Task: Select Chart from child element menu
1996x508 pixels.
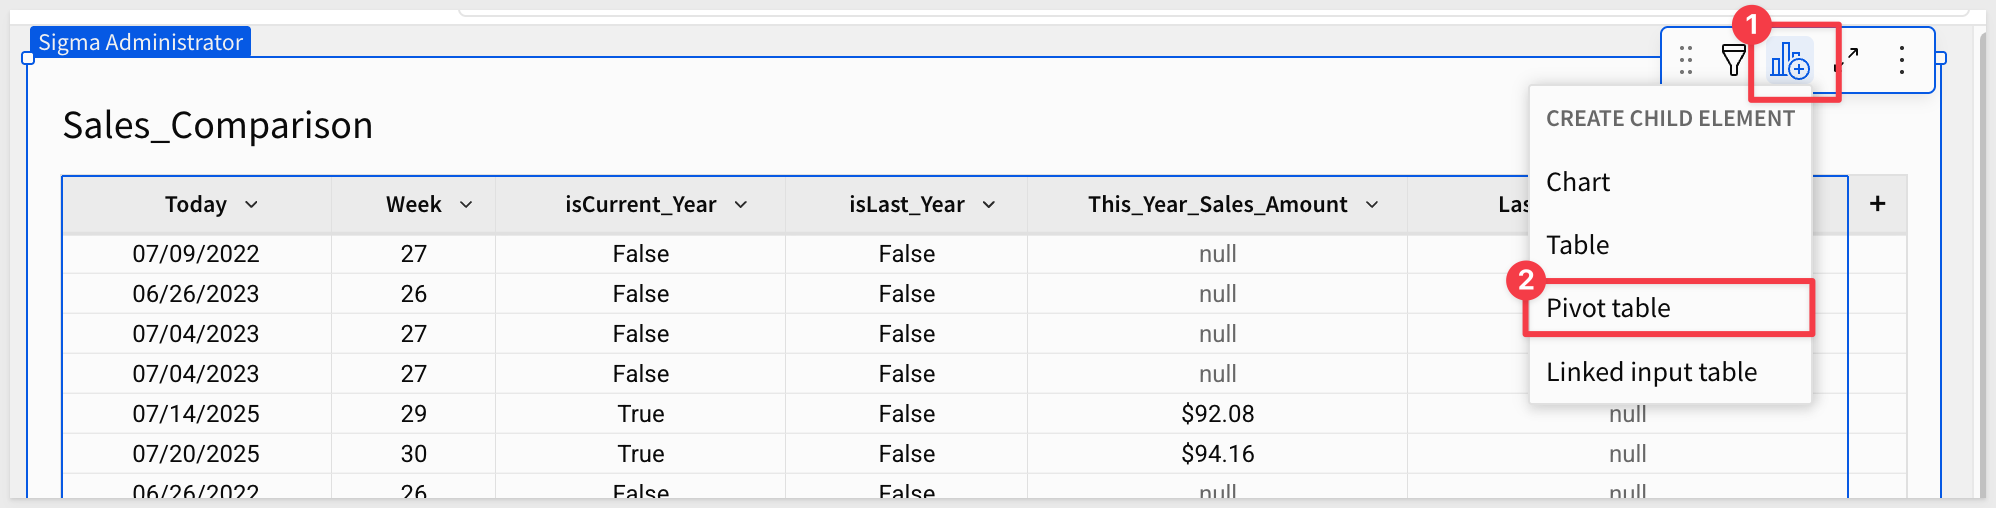Action: [1578, 182]
